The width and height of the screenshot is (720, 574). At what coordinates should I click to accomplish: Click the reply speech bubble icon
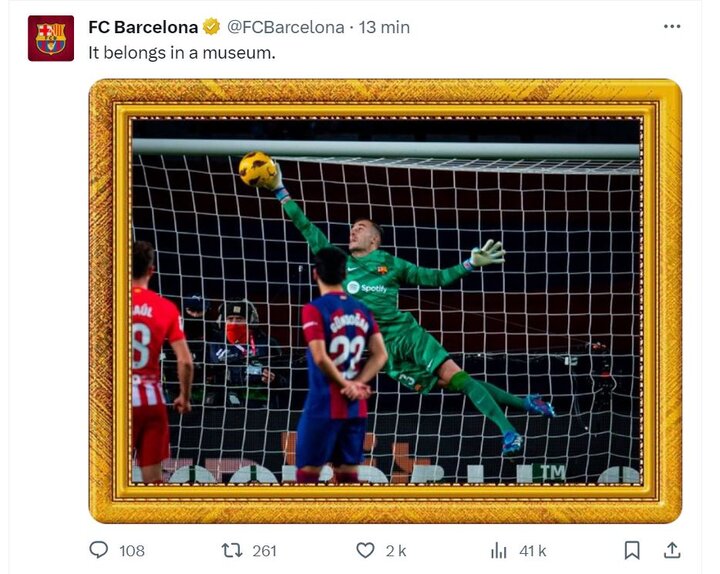point(99,550)
